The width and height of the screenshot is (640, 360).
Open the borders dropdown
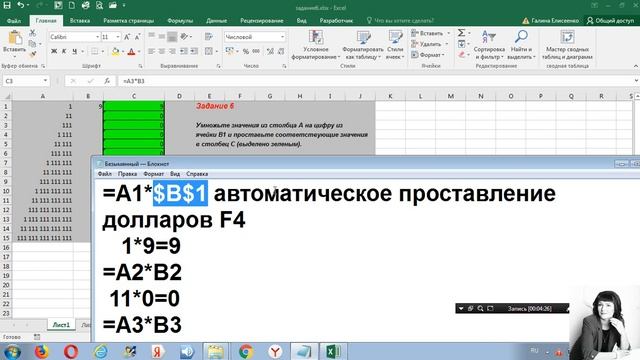coord(103,51)
